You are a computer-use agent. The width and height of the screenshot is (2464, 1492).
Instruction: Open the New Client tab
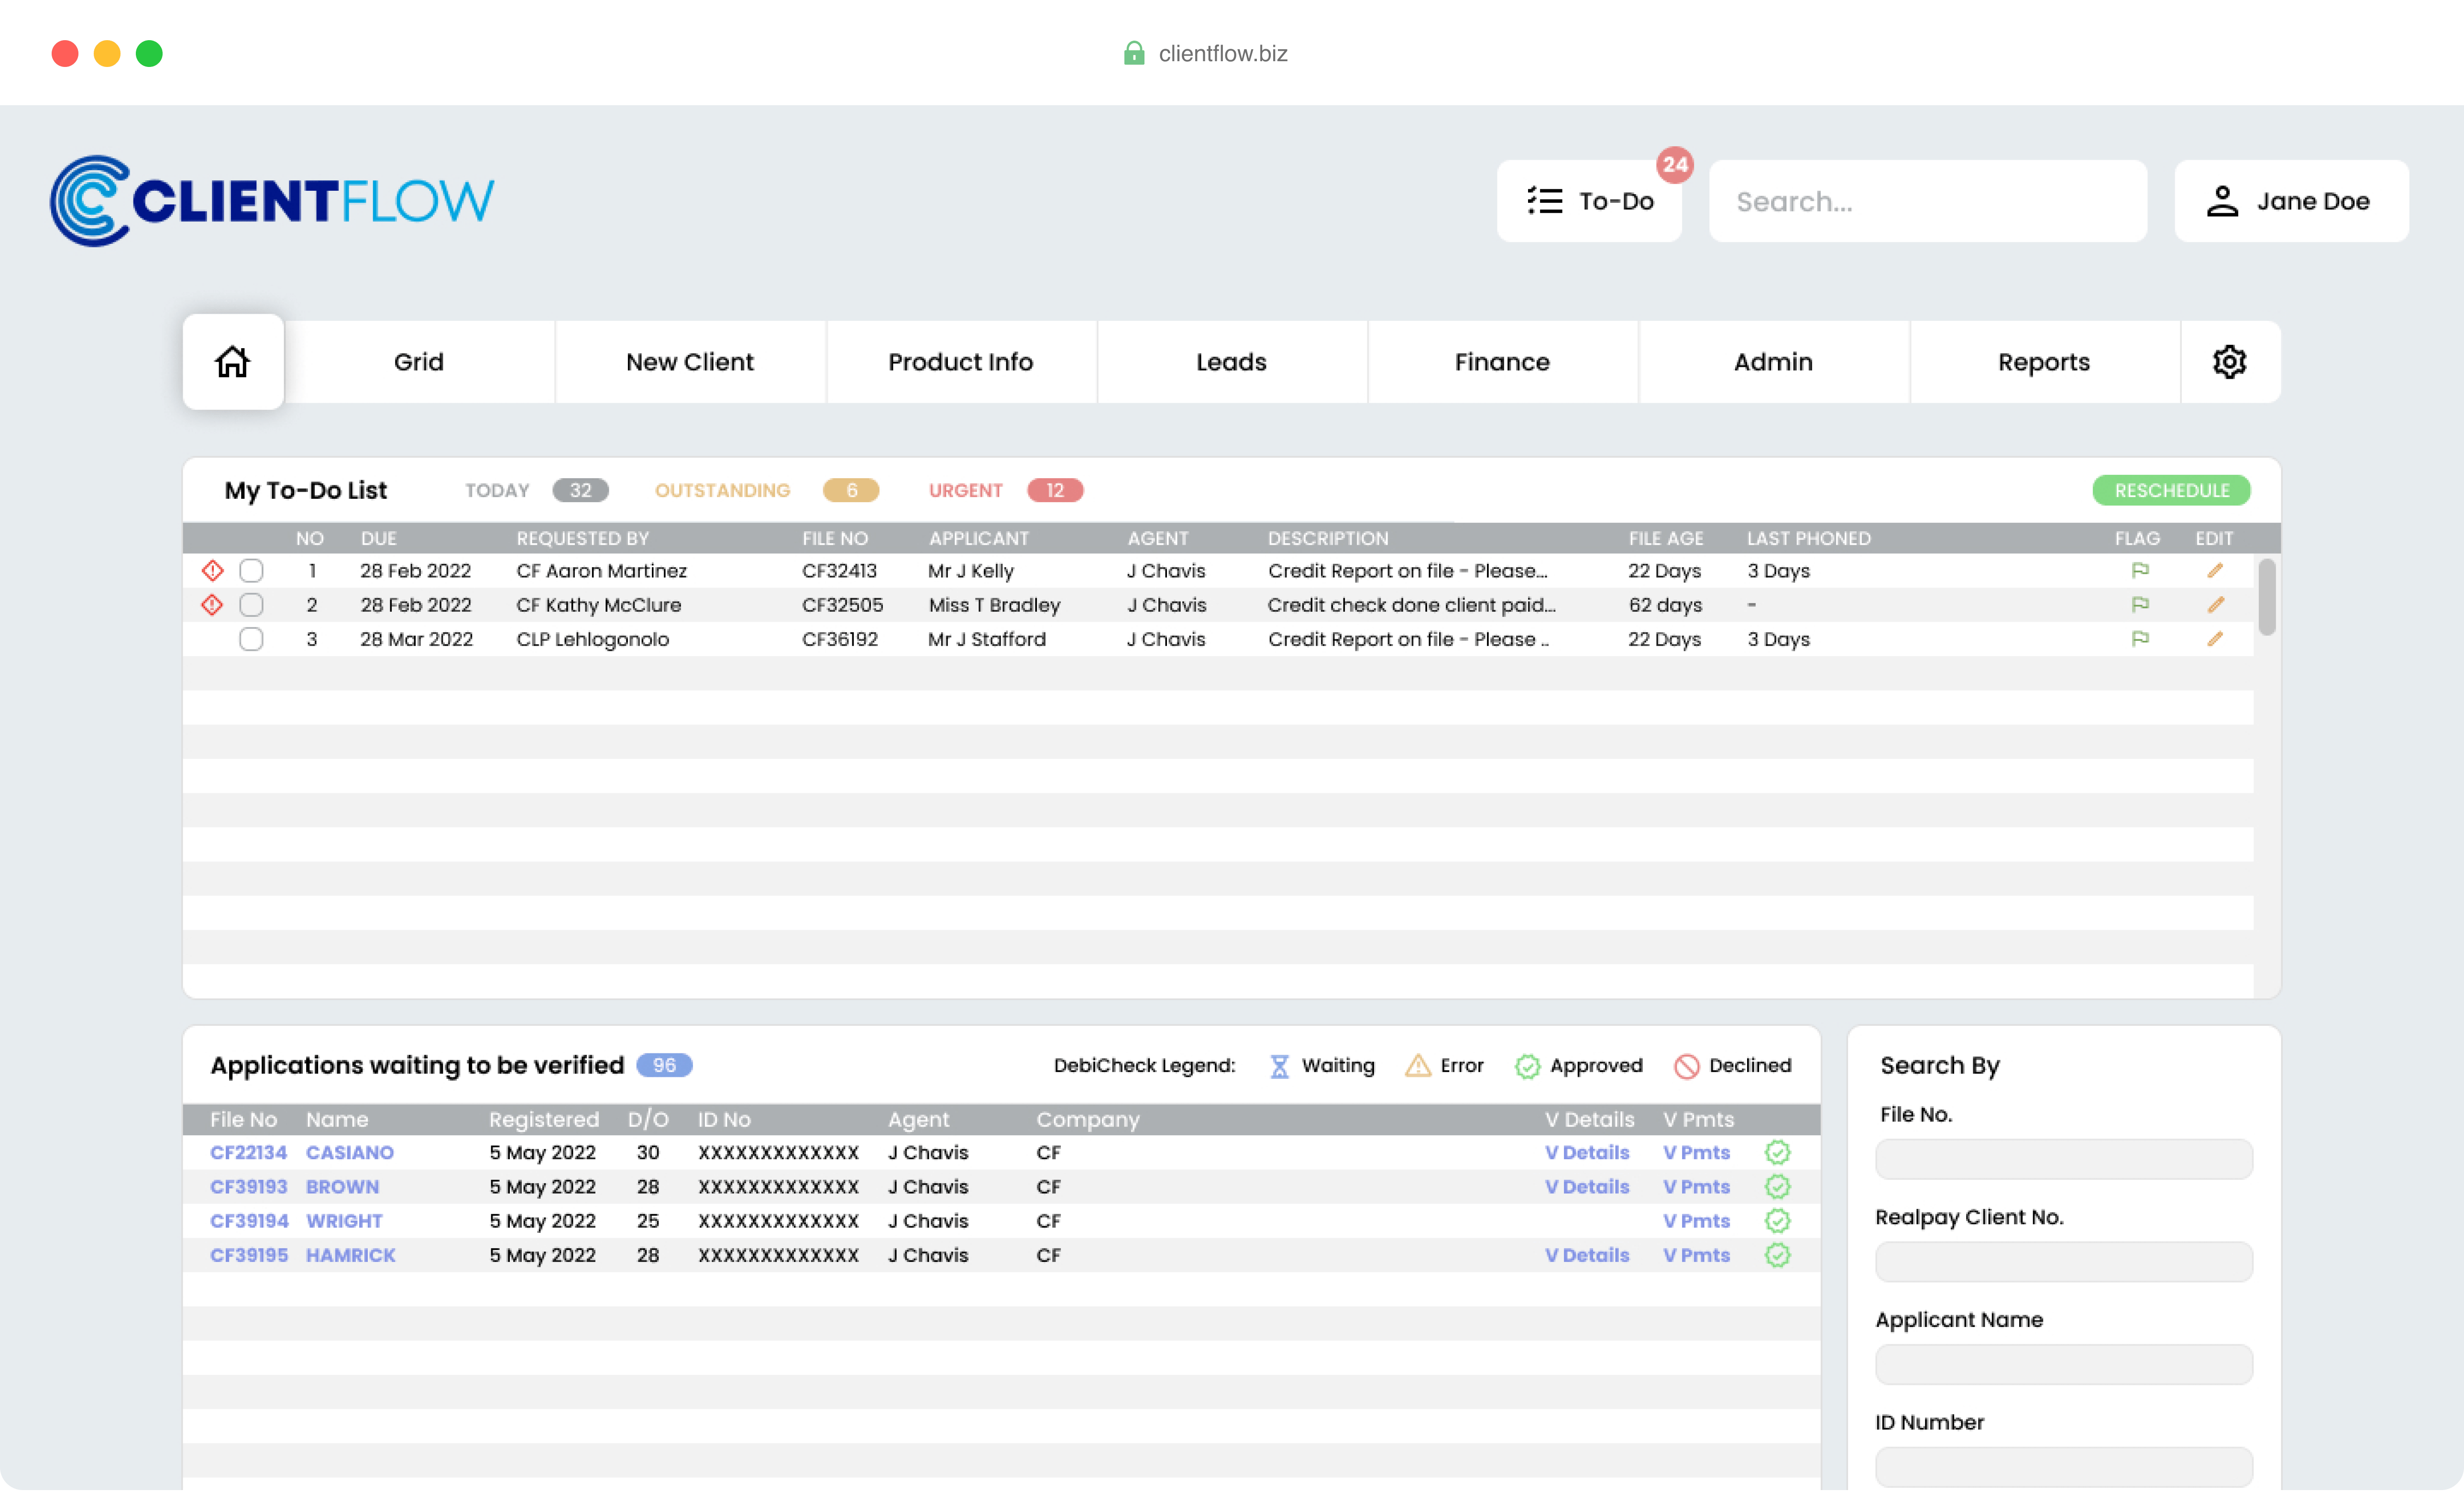tap(689, 361)
